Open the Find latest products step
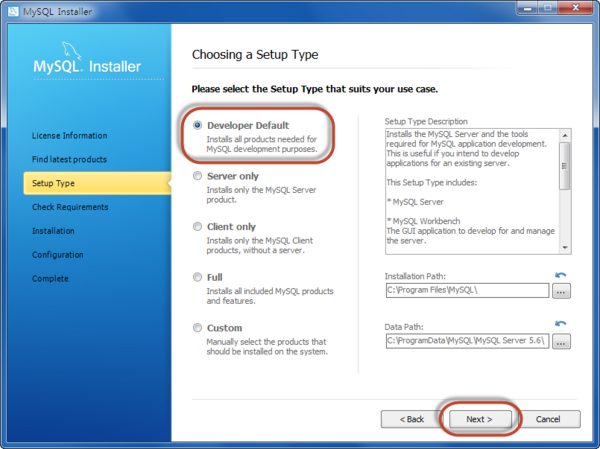This screenshot has height=449, width=600. coord(69,159)
